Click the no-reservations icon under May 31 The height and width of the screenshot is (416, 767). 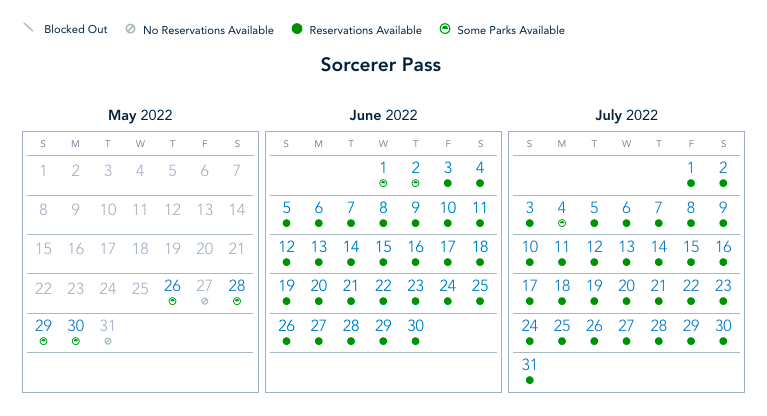108,341
